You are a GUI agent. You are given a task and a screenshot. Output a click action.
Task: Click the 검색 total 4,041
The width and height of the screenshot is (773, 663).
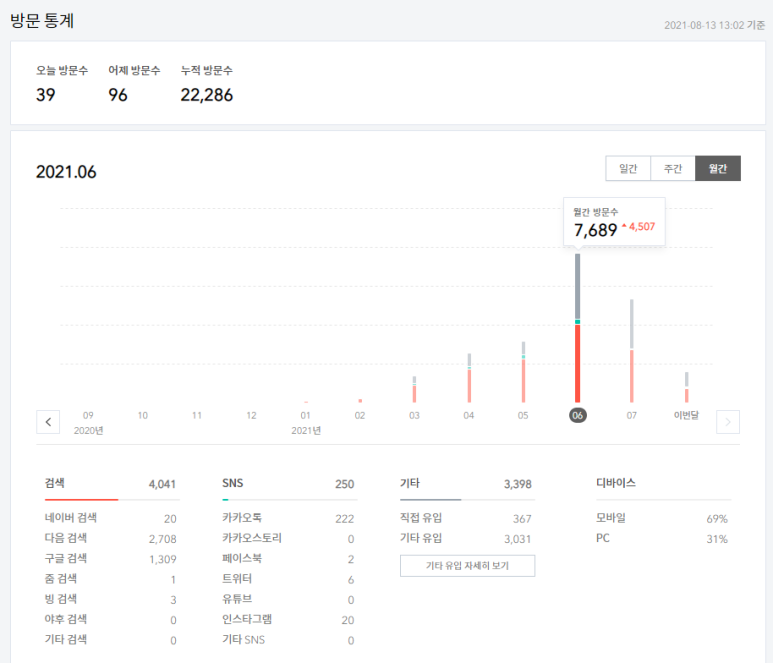tap(162, 484)
